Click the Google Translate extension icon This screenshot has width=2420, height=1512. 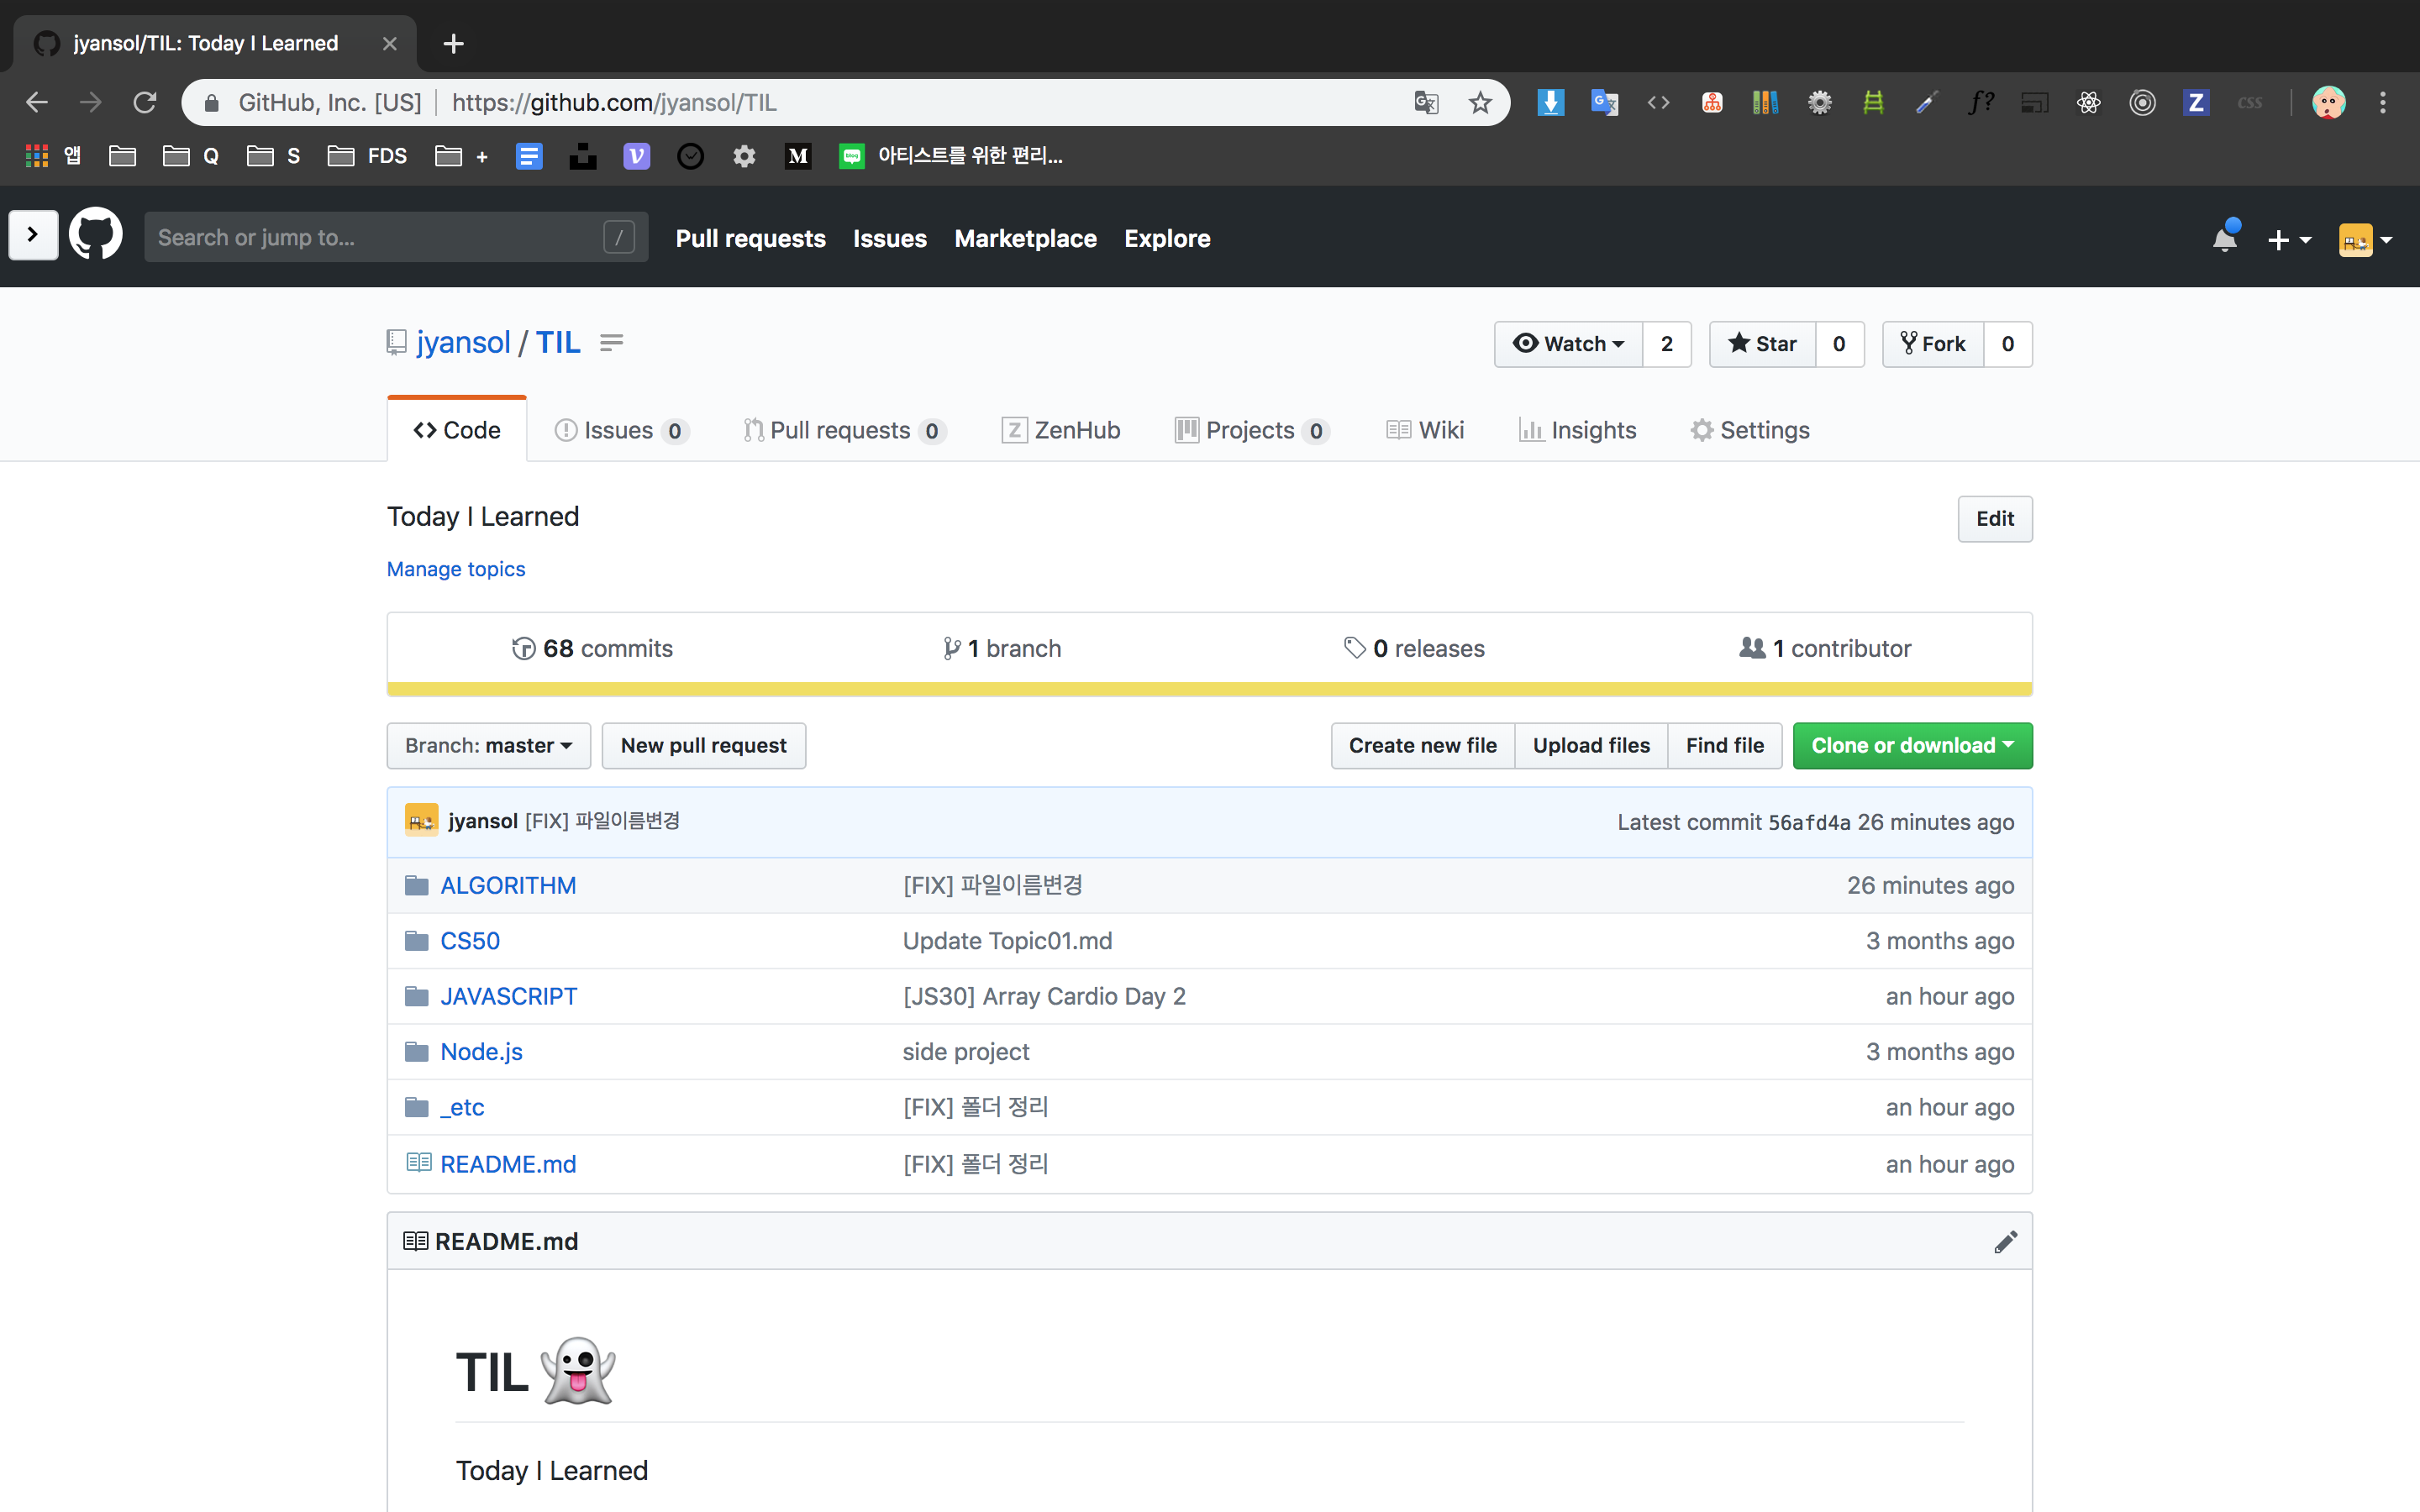[1604, 102]
